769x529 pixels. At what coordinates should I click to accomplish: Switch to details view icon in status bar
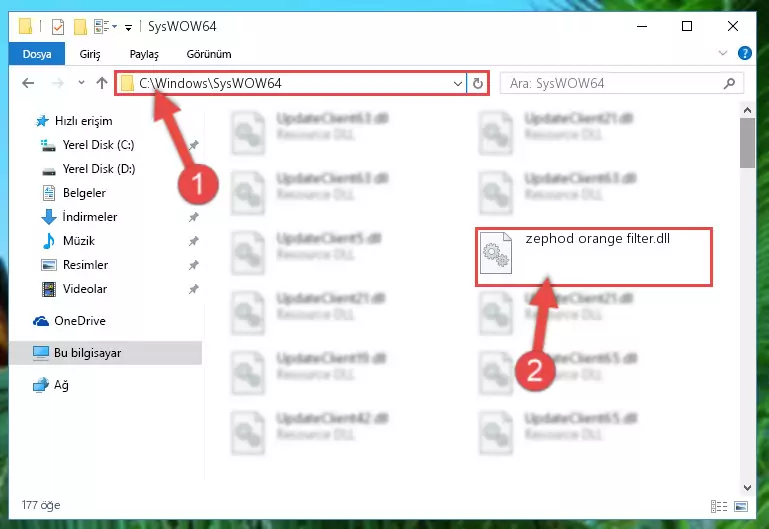(718, 506)
